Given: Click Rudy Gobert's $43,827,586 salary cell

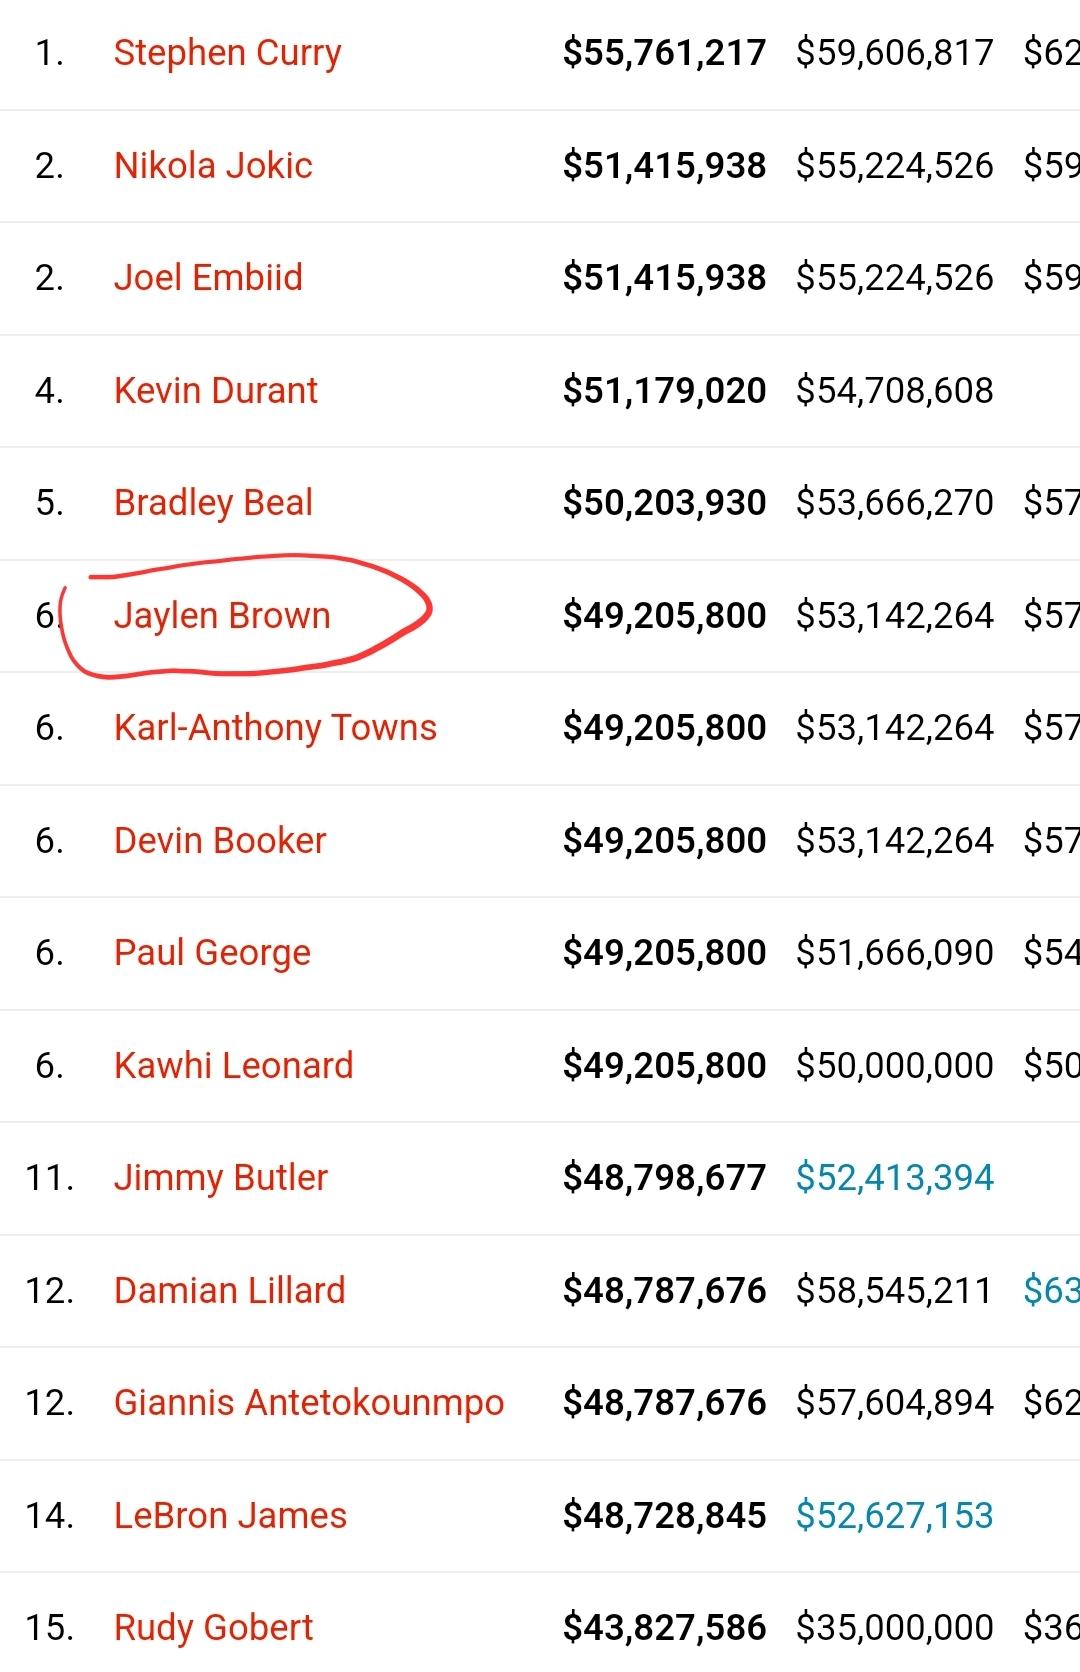Looking at the screenshot, I should (x=665, y=1628).
